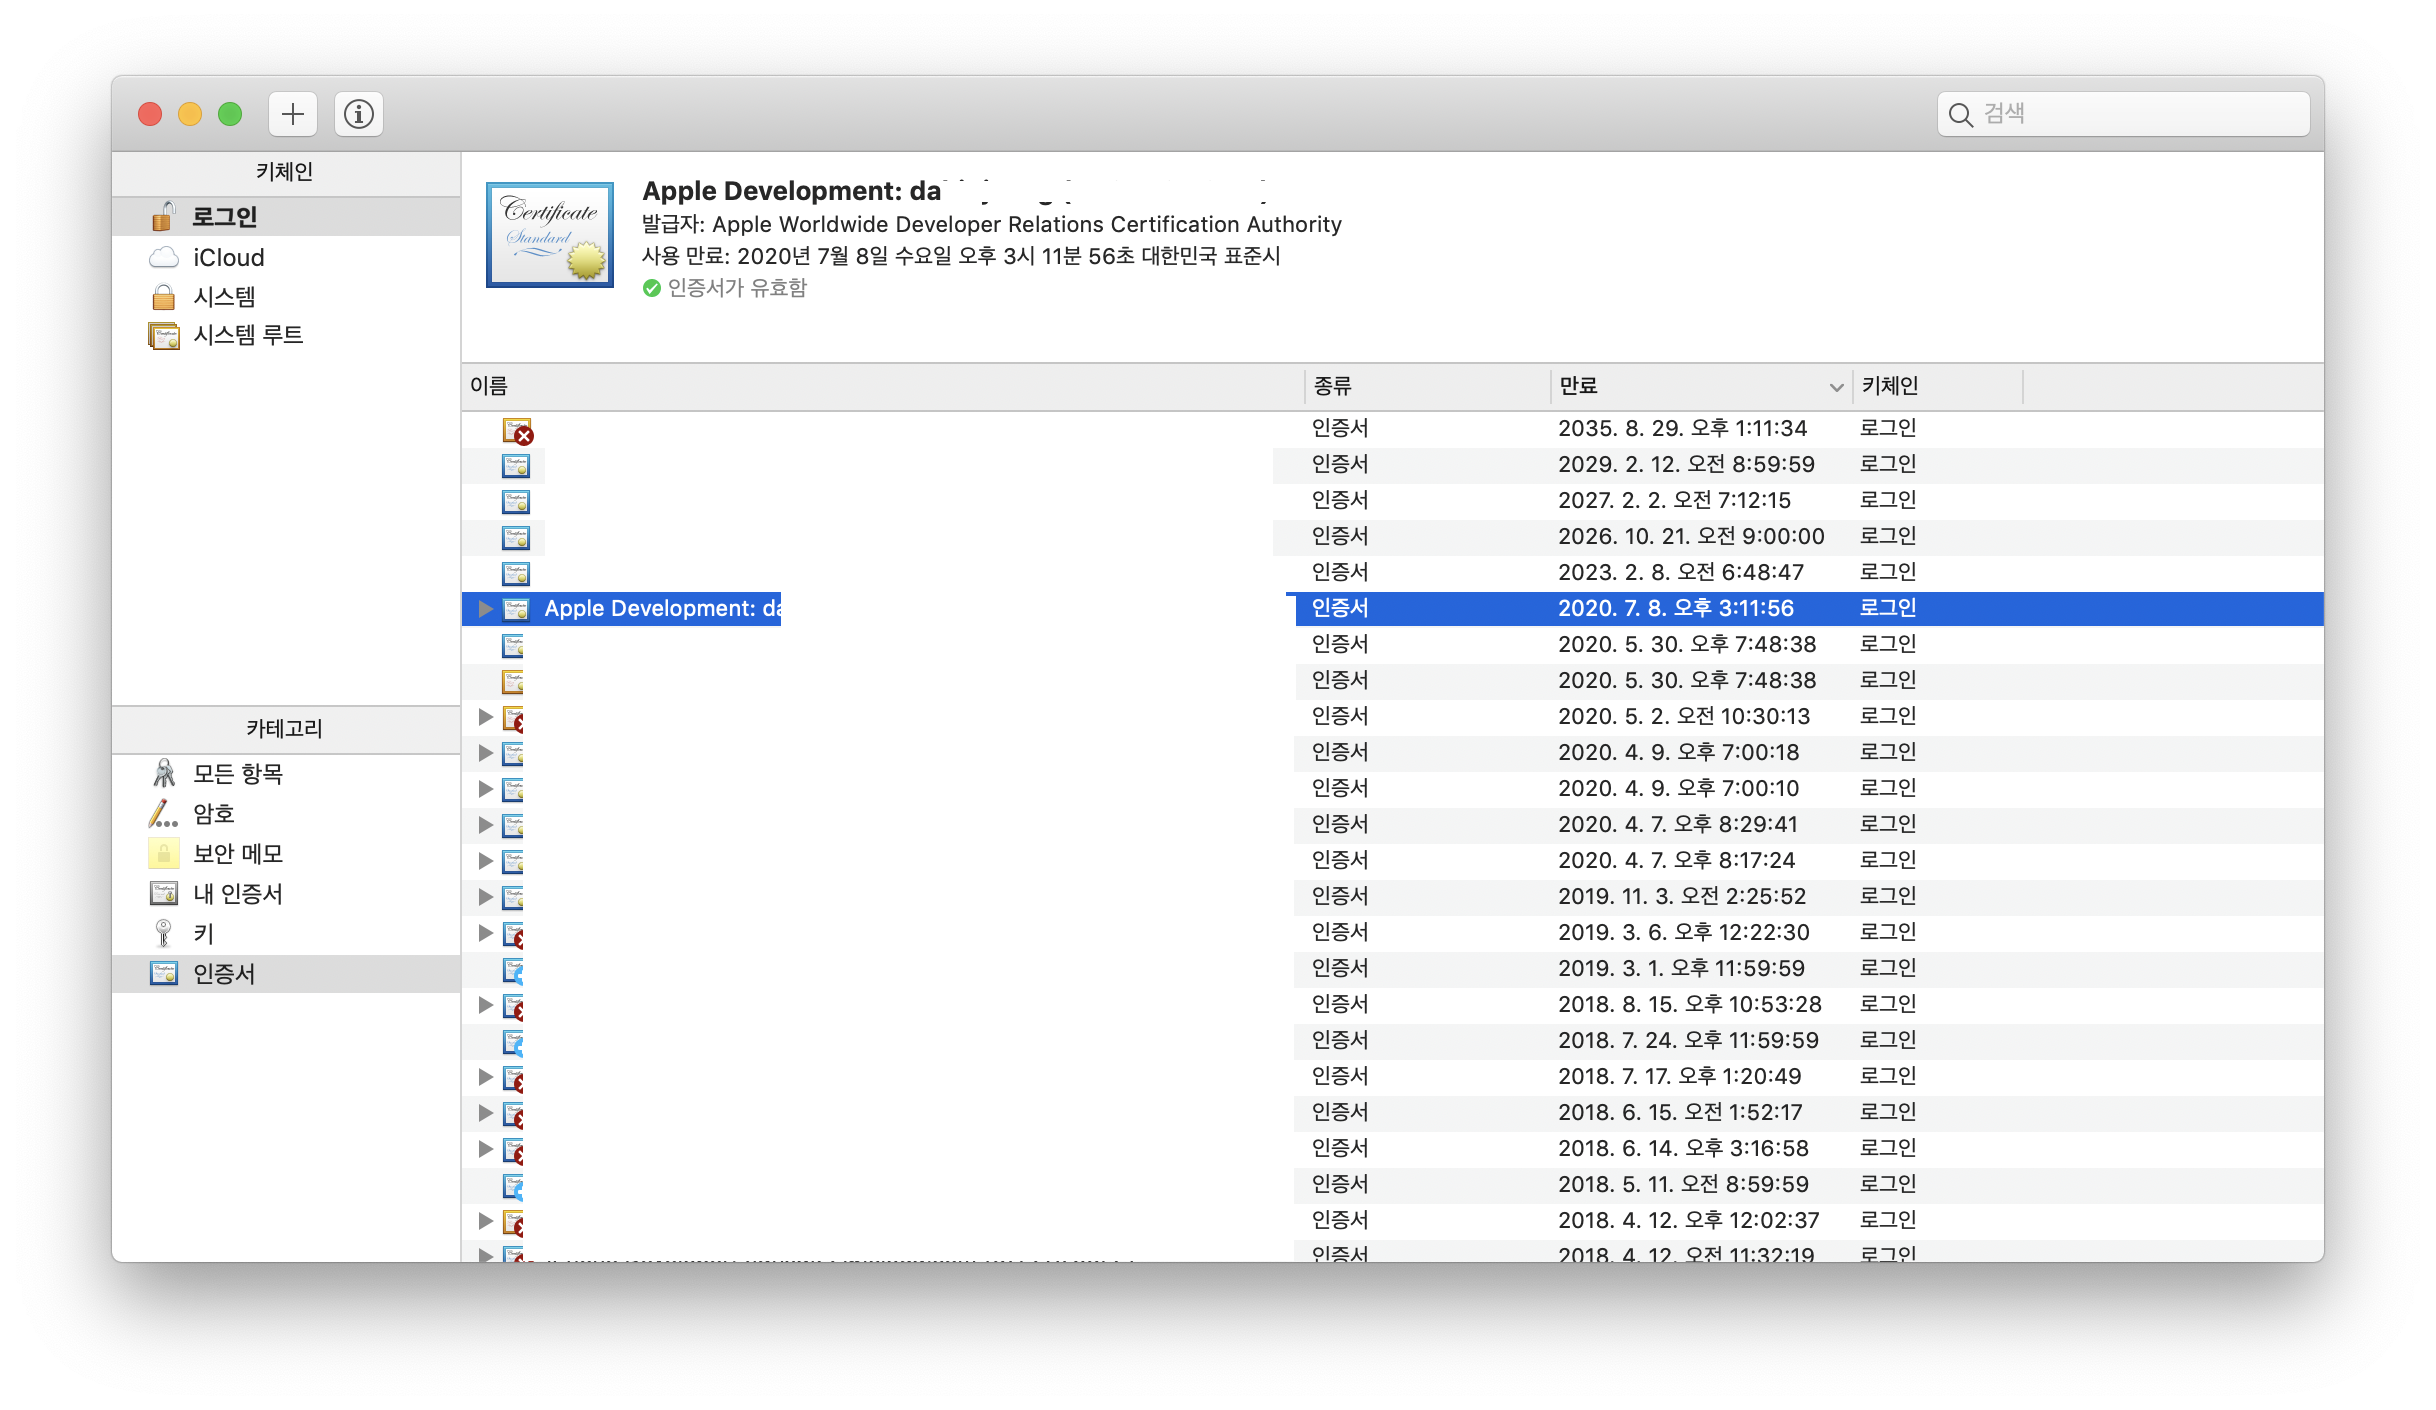Click the plus button to add keychain item
2436x1410 pixels.
pyautogui.click(x=292, y=114)
